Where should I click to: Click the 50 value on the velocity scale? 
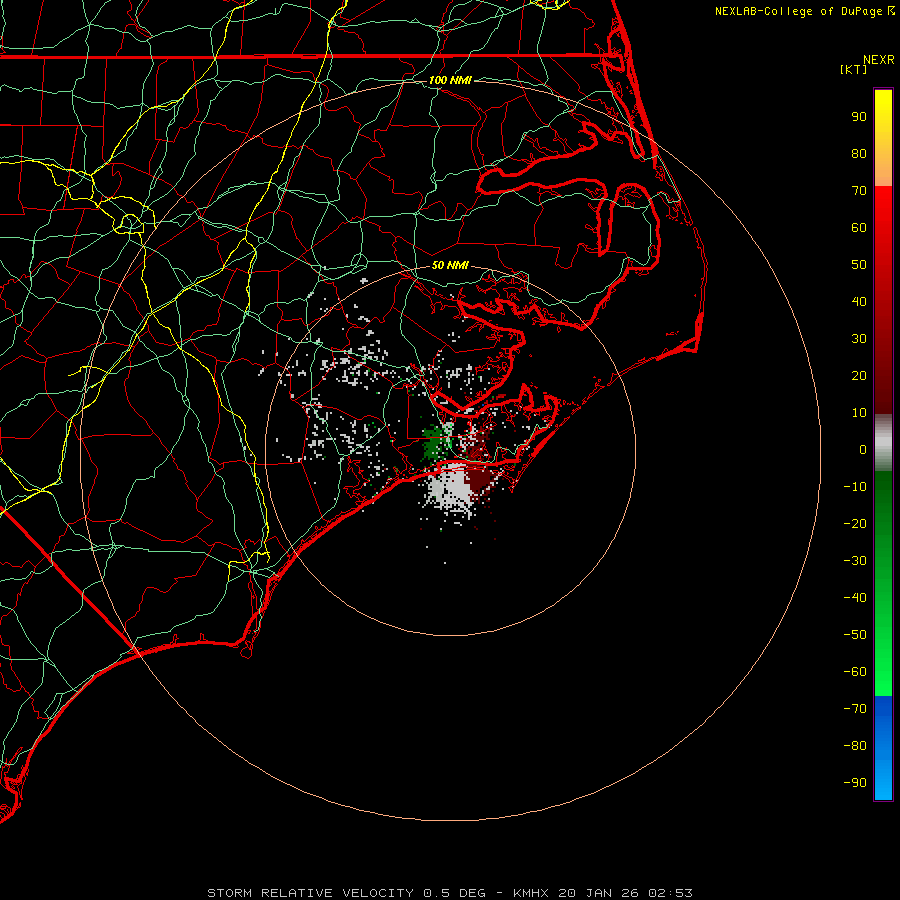(859, 265)
